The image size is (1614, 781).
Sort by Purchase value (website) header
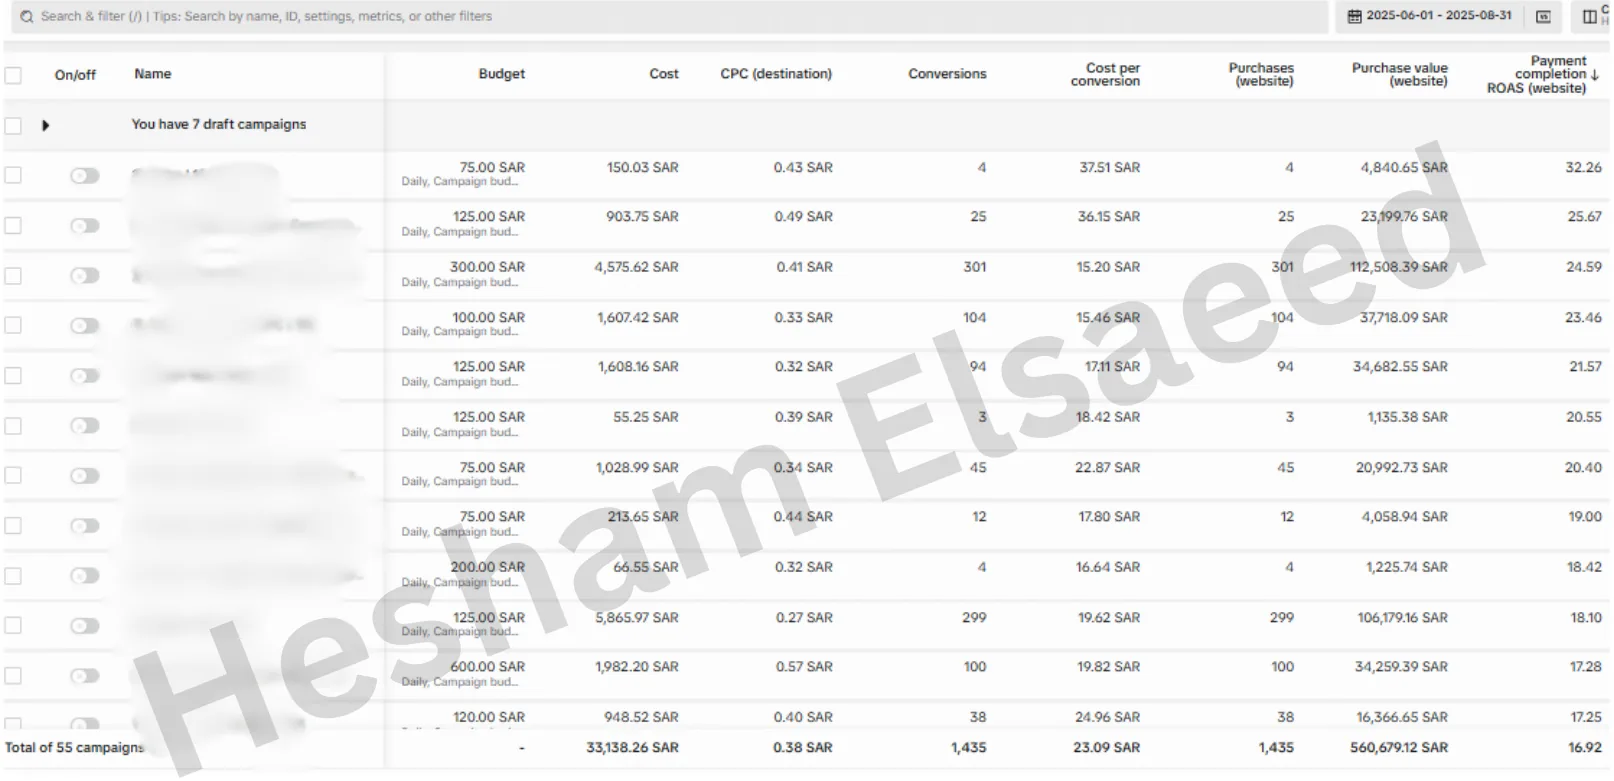(x=1400, y=74)
